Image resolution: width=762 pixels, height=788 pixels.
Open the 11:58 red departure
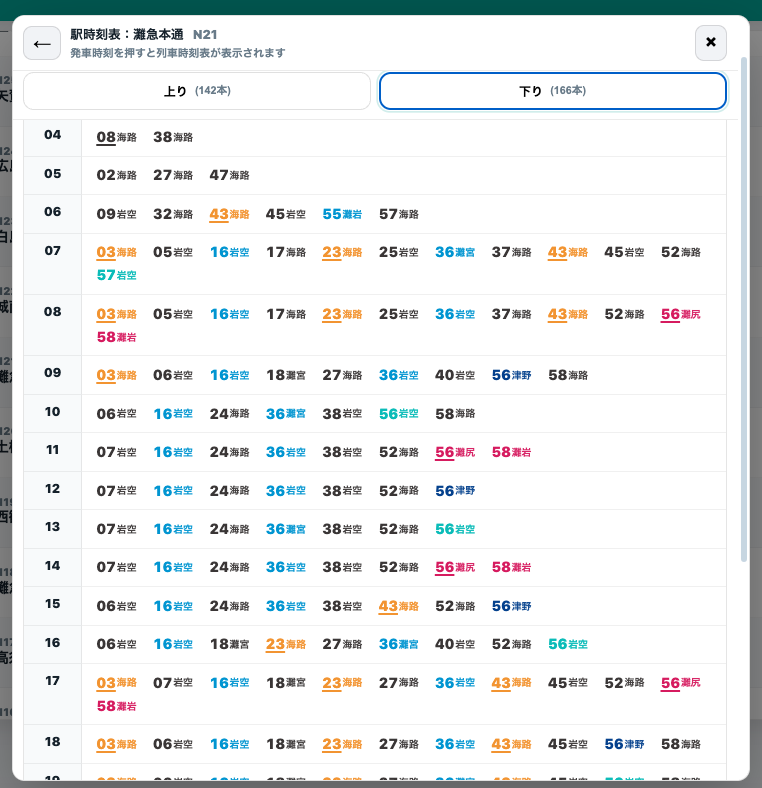(x=511, y=452)
